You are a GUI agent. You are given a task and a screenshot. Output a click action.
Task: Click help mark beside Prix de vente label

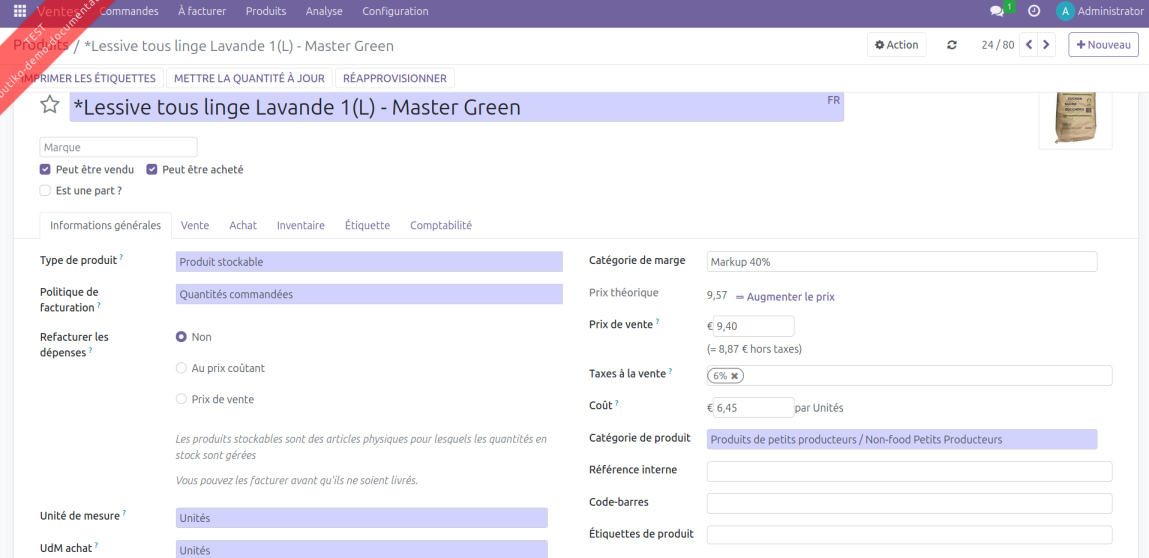657,321
